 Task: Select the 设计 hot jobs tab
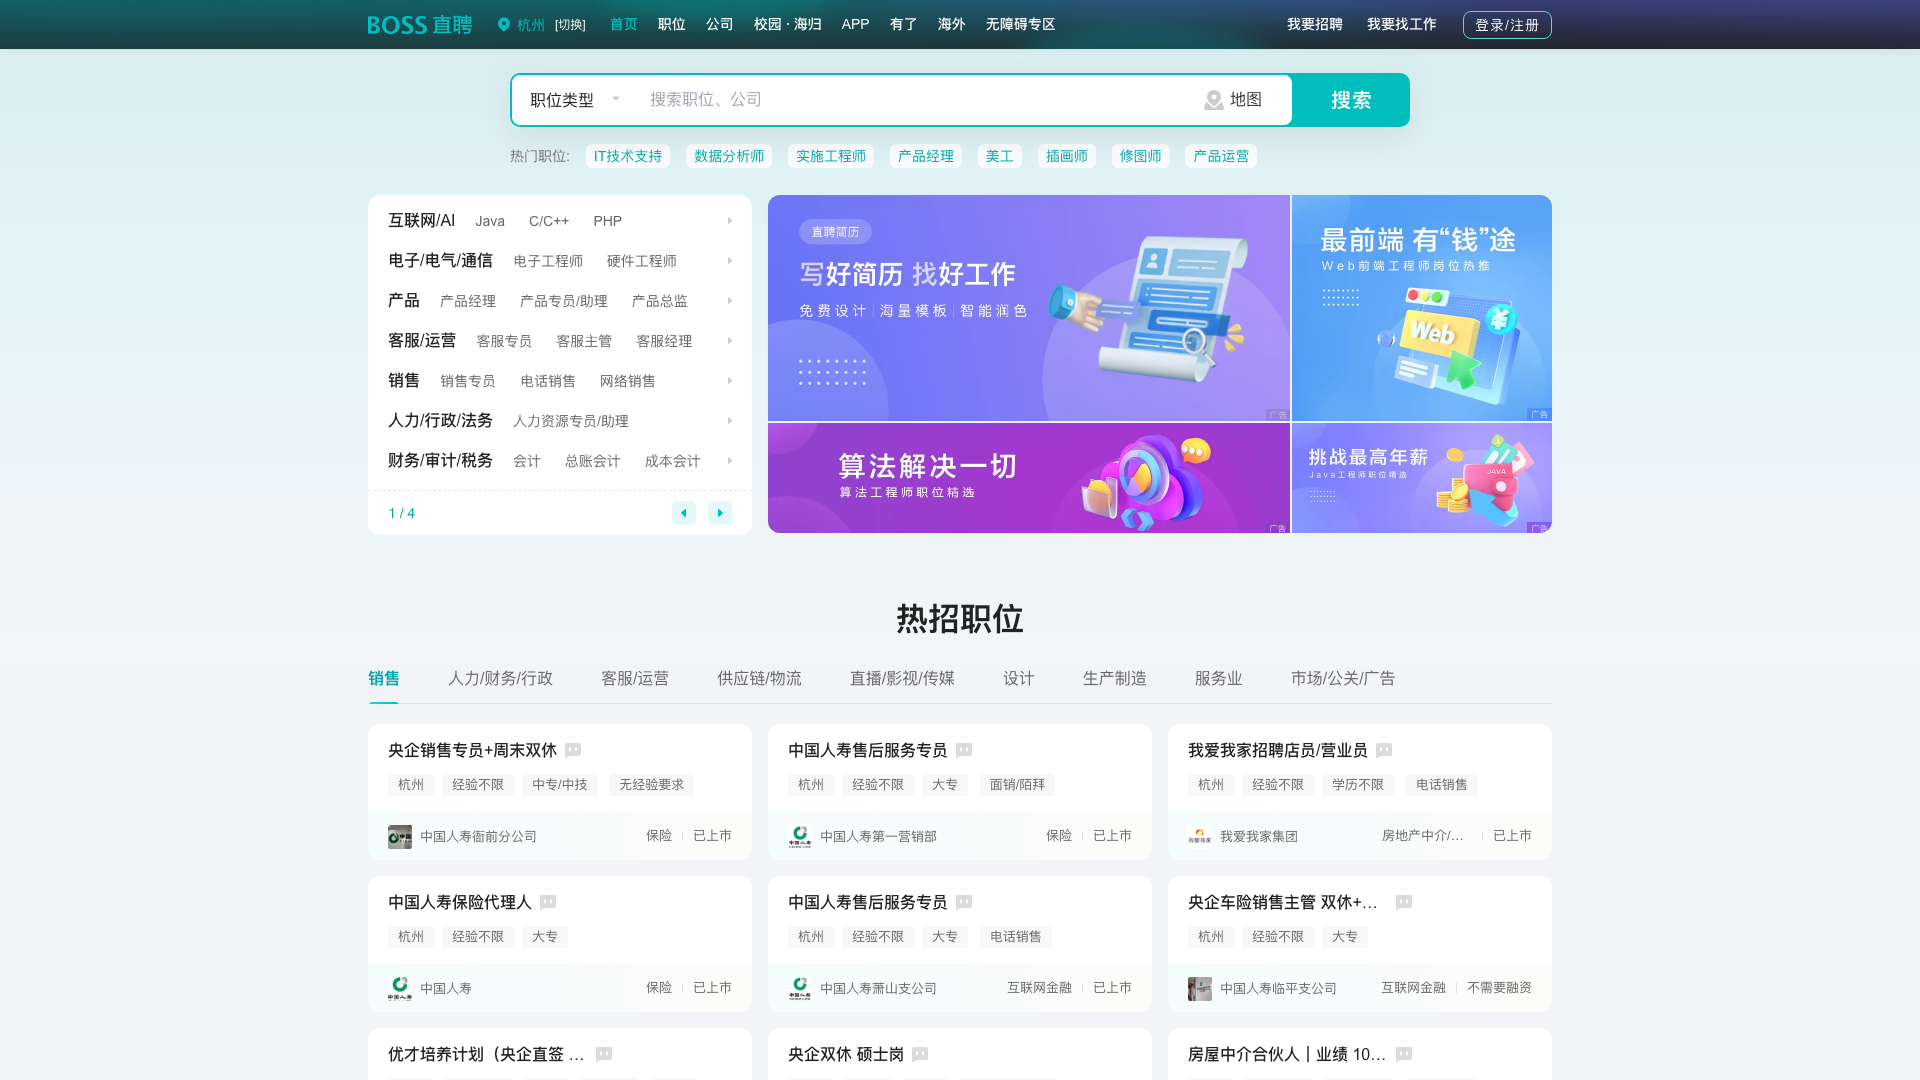pos(1018,678)
